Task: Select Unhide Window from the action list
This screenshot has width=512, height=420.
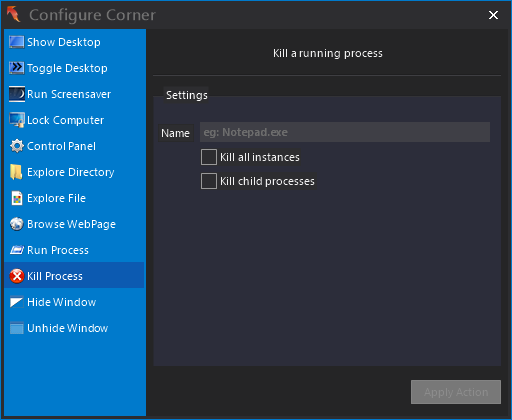Action: (75, 328)
